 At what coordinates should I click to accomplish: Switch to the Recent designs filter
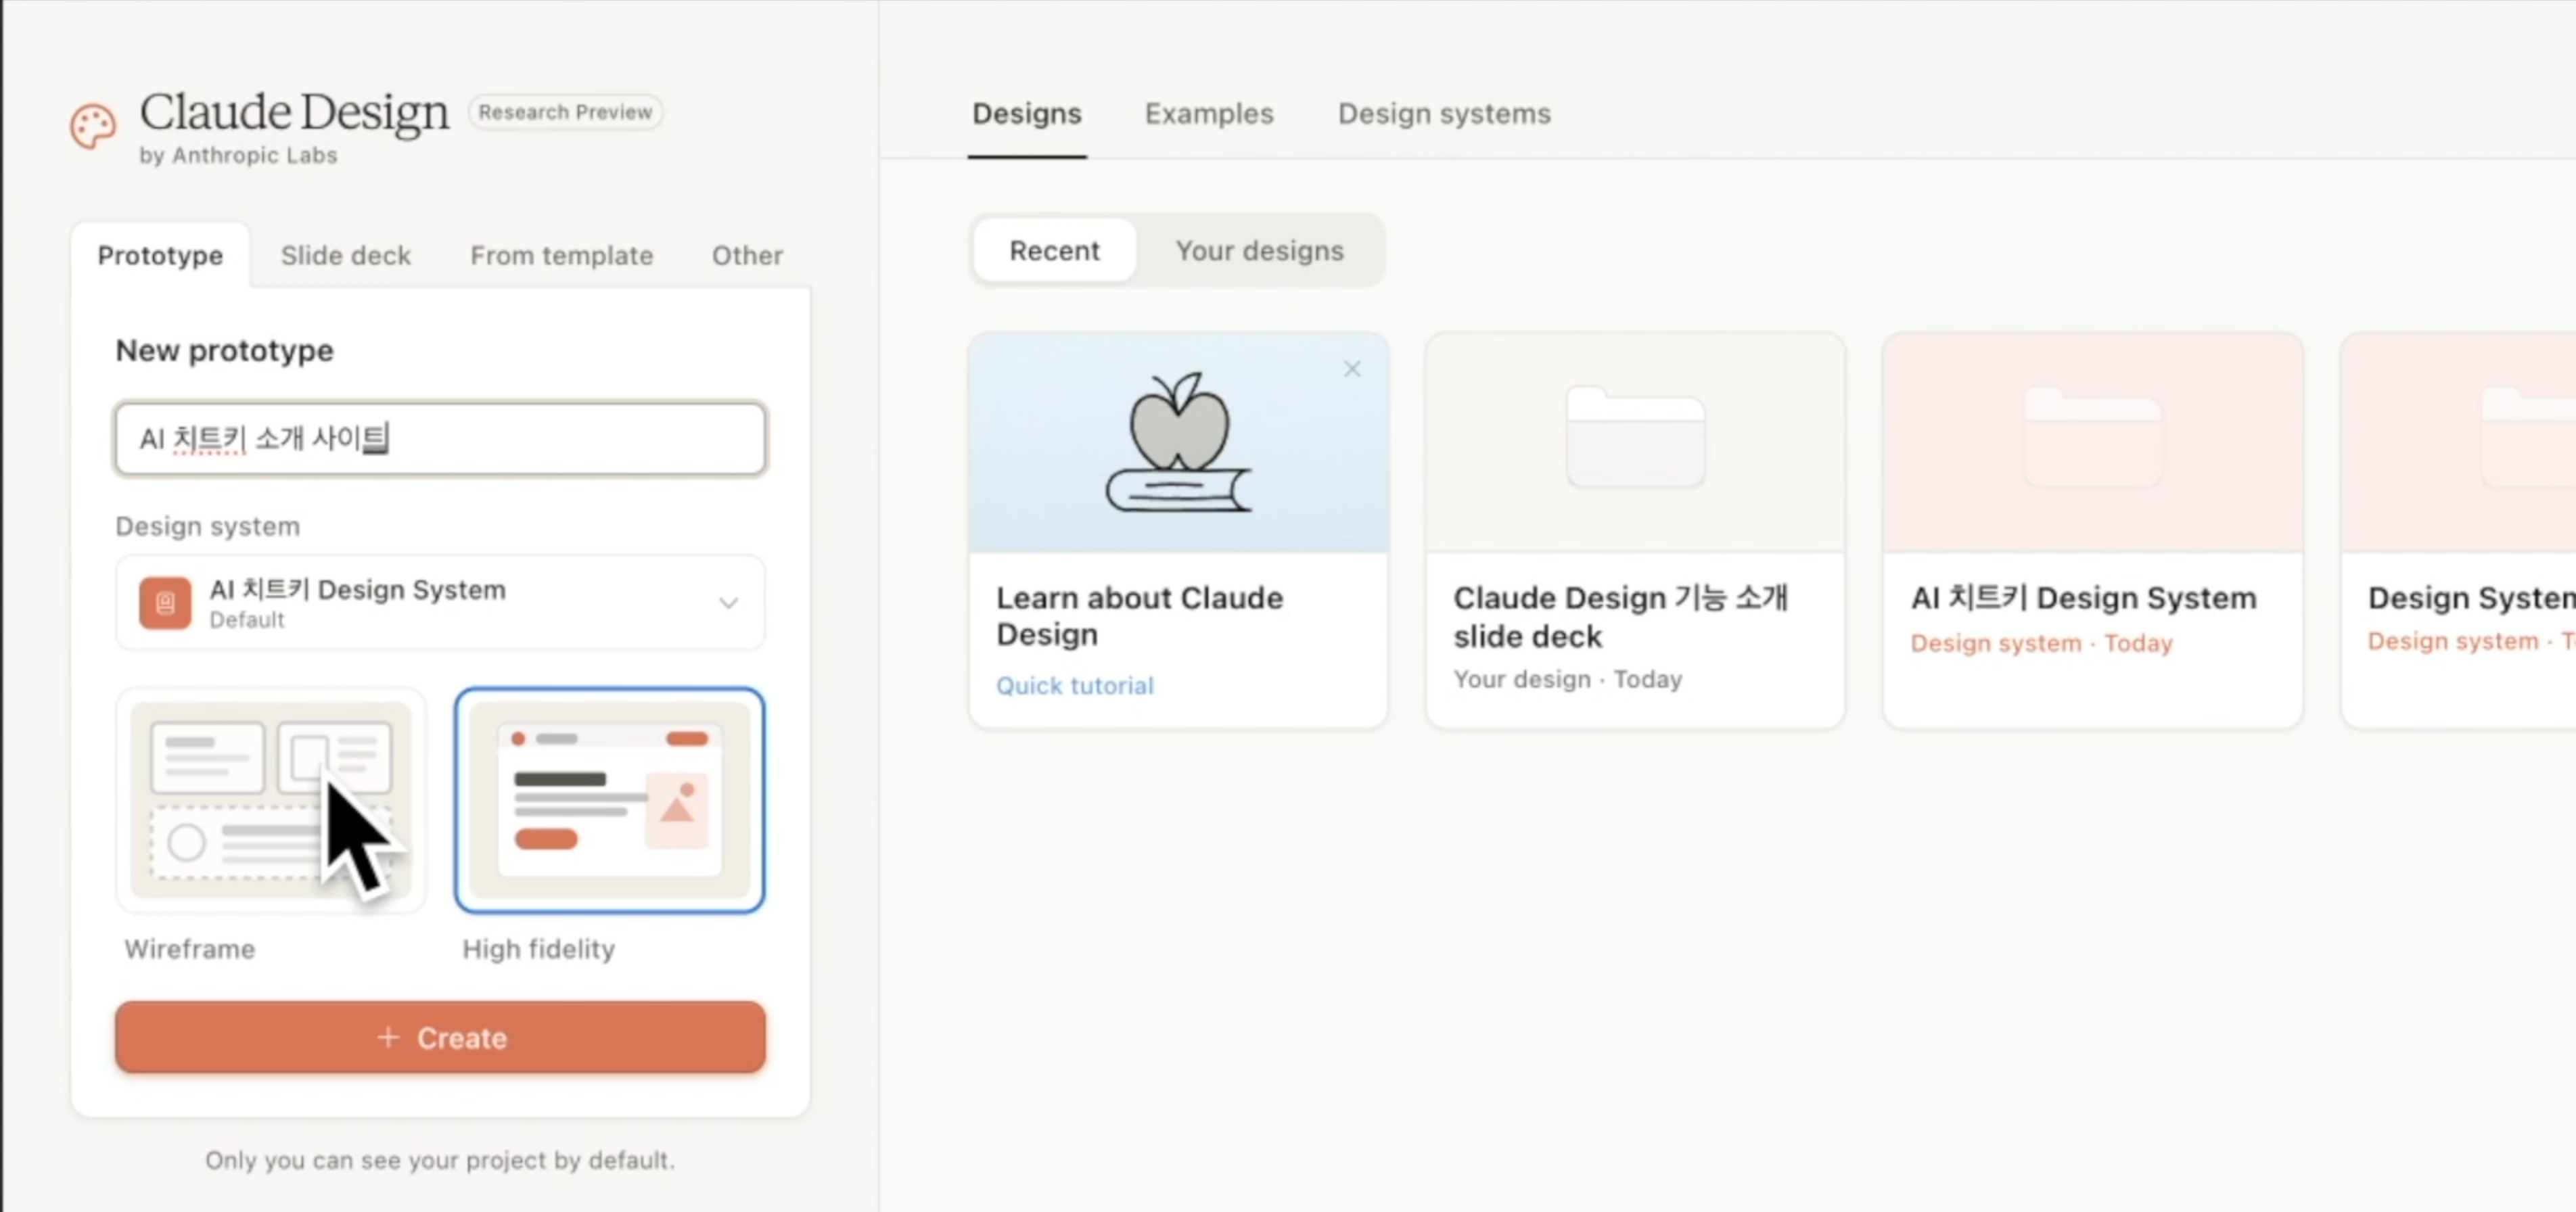[x=1054, y=250]
